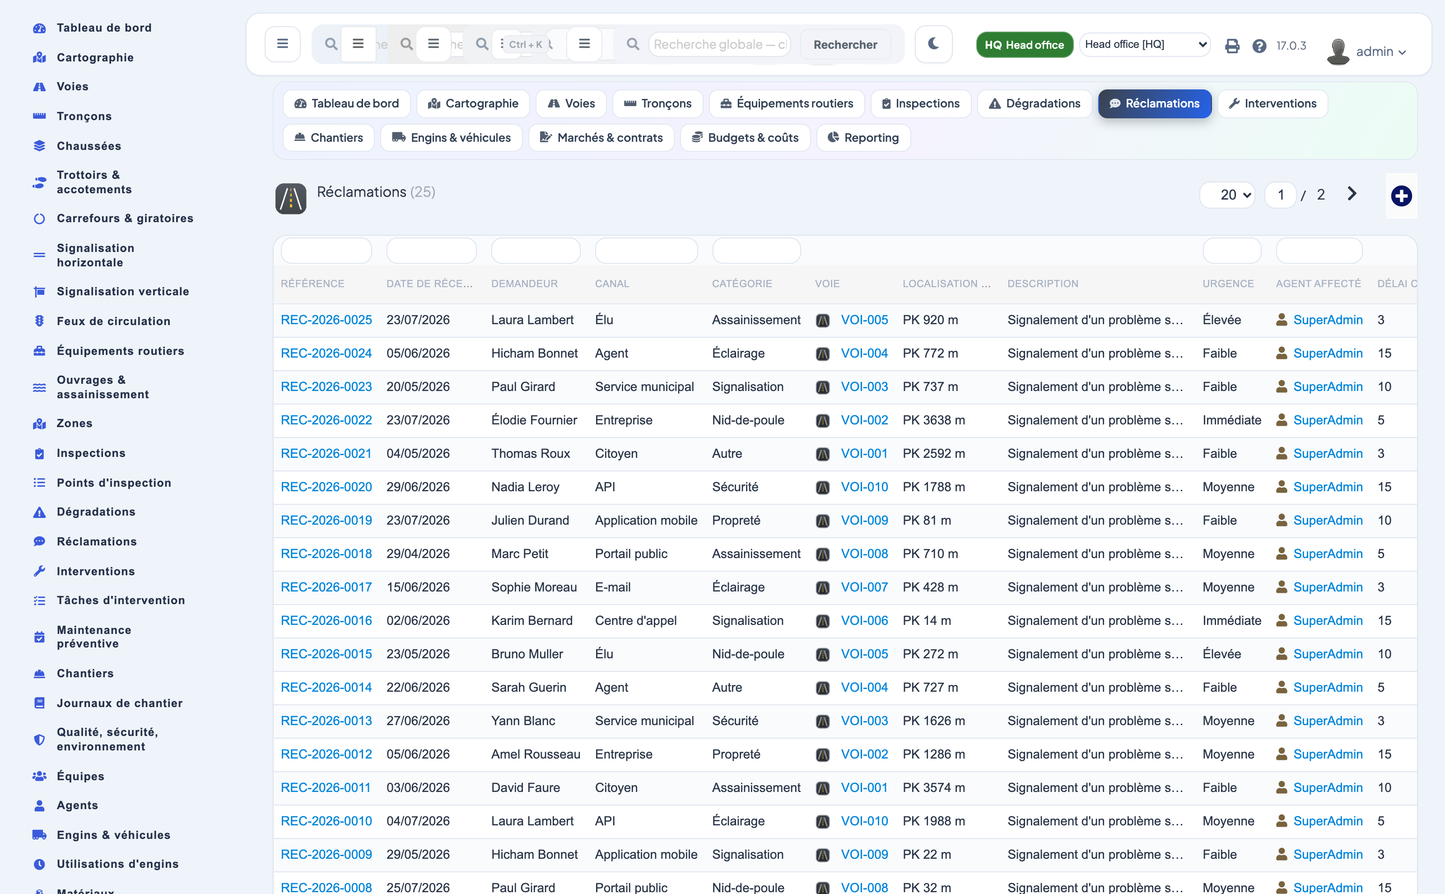Screen dimensions: 1445x894
Task: Toggle the hamburger menu in the top bar
Action: tap(283, 44)
